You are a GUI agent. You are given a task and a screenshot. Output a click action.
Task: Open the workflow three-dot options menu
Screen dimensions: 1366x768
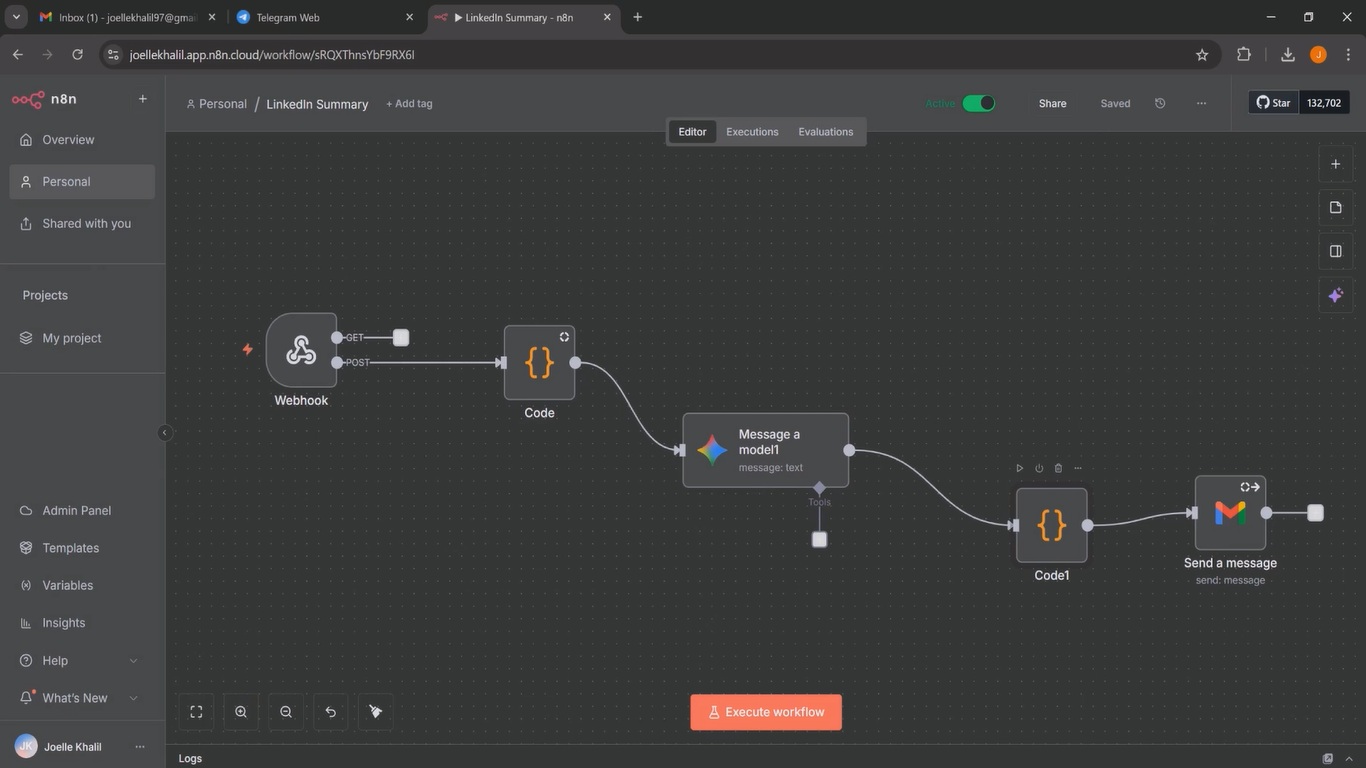point(1201,103)
